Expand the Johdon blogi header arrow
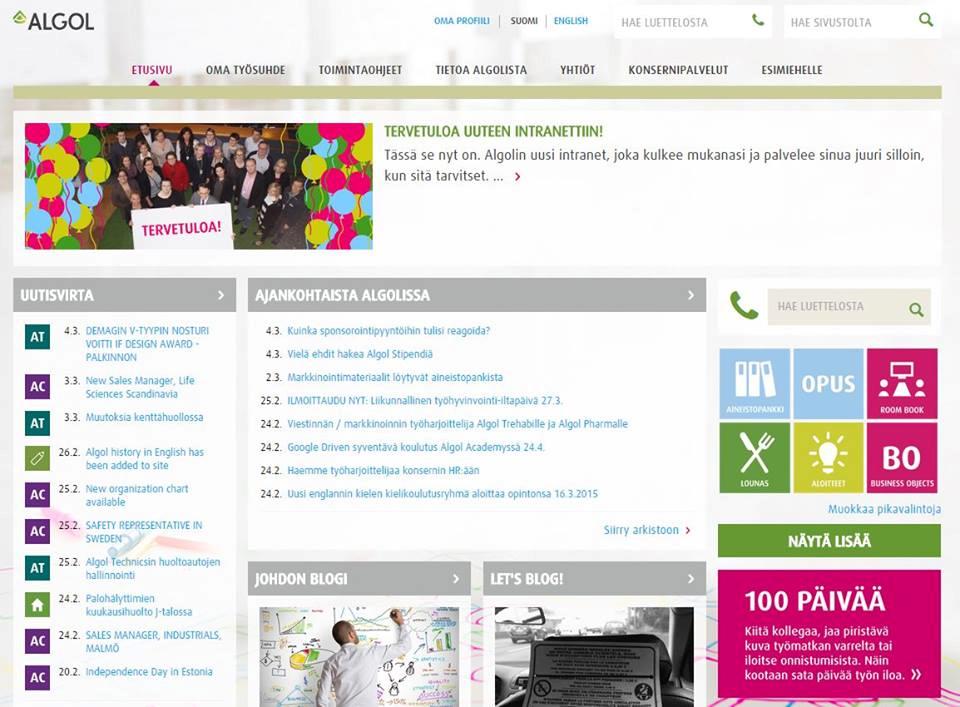Screen dimensions: 960x707 point(456,578)
